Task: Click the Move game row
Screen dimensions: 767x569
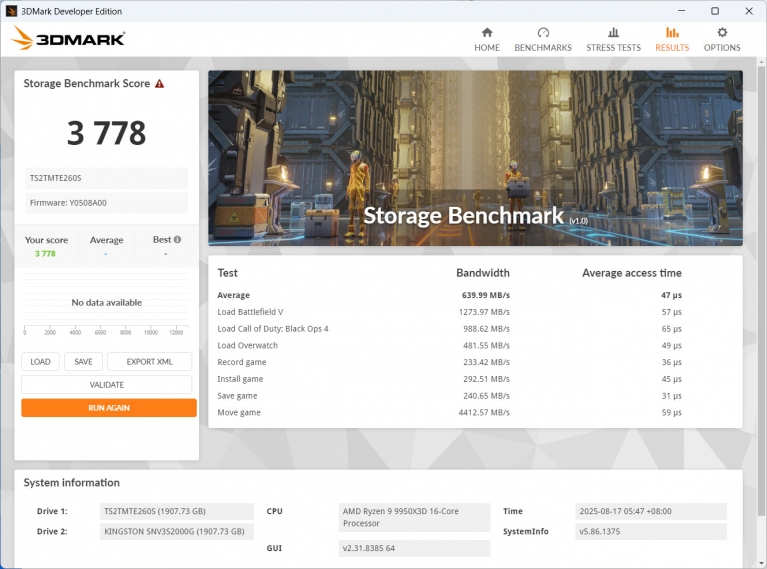Action: pos(449,412)
